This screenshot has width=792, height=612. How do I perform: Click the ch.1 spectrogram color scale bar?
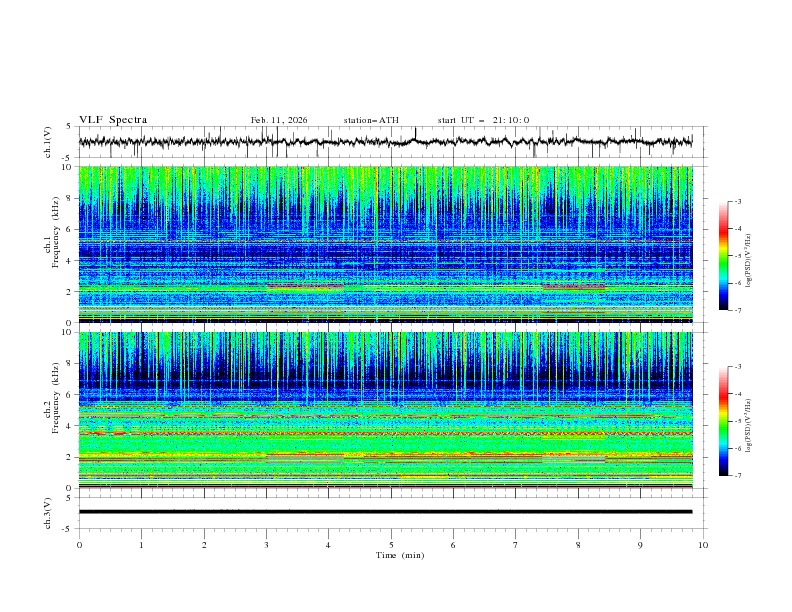[724, 256]
